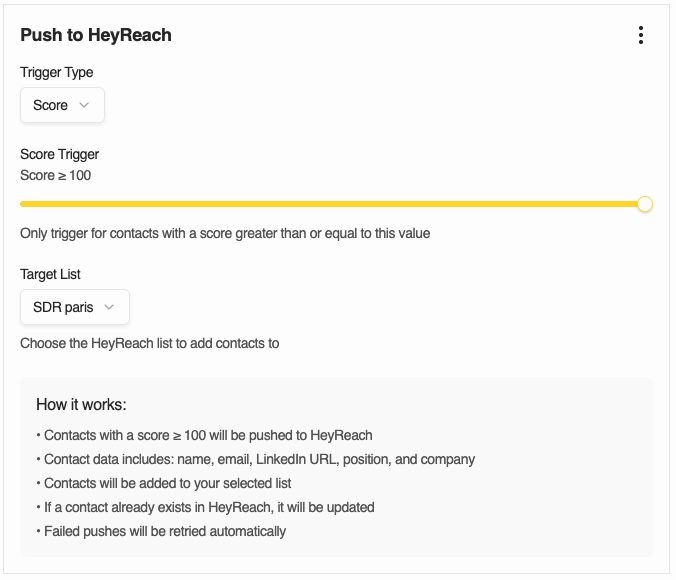Open the three-dot options menu

641,35
